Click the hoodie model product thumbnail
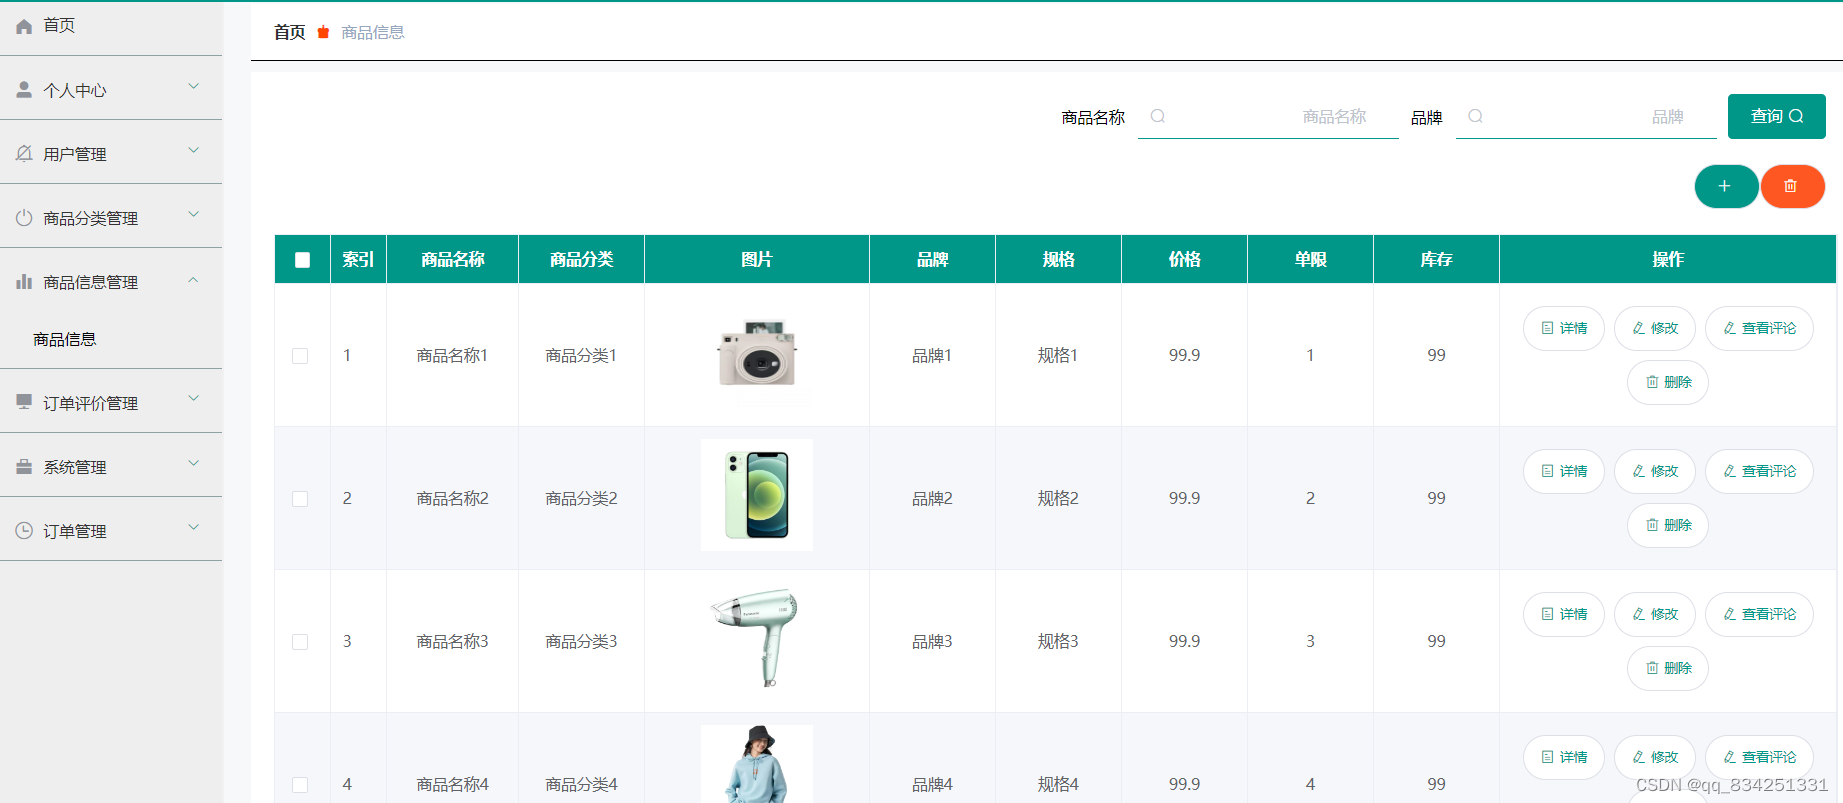The width and height of the screenshot is (1843, 803). [757, 764]
